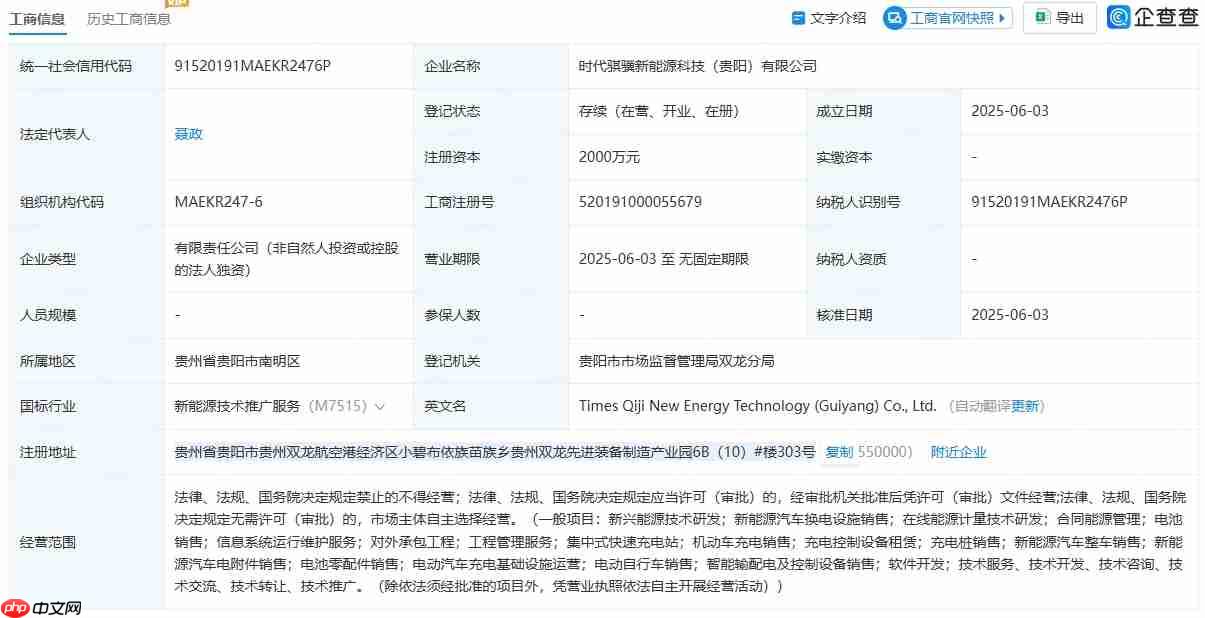Copy registered address with 复制 link
Viewport: 1205px width, 618px height.
(x=839, y=452)
